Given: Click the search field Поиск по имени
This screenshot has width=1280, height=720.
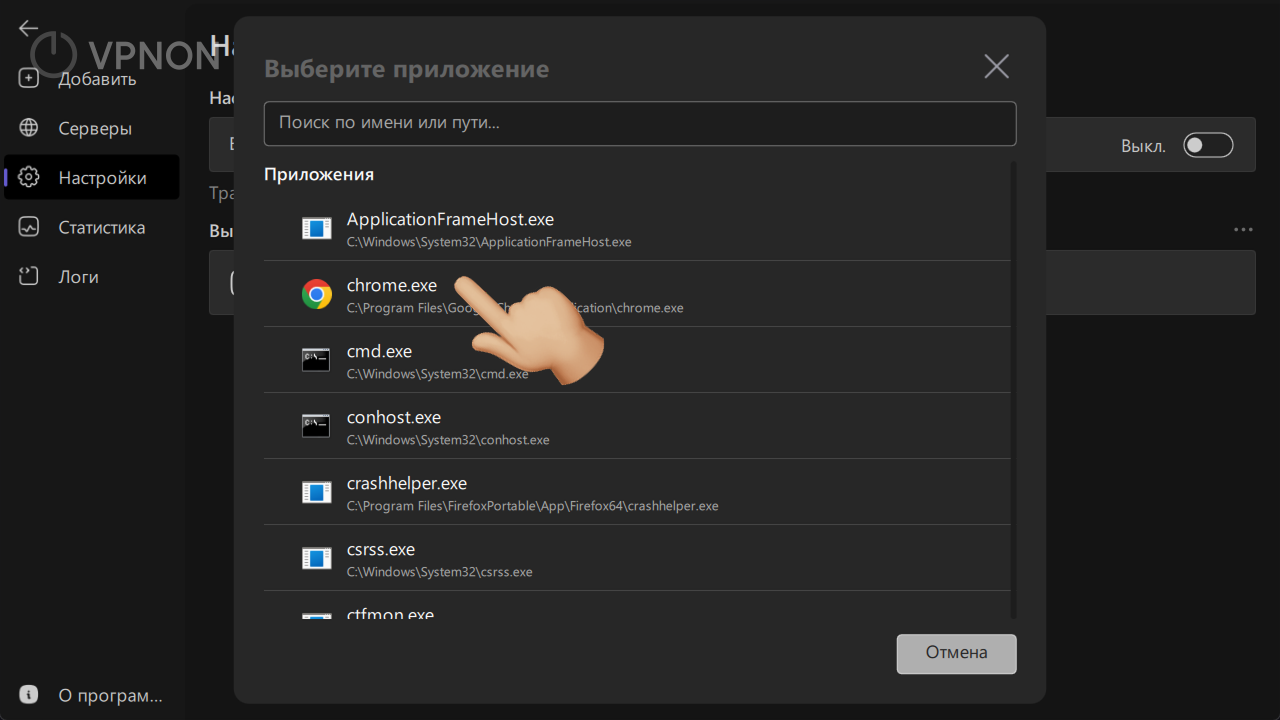Looking at the screenshot, I should coord(640,123).
